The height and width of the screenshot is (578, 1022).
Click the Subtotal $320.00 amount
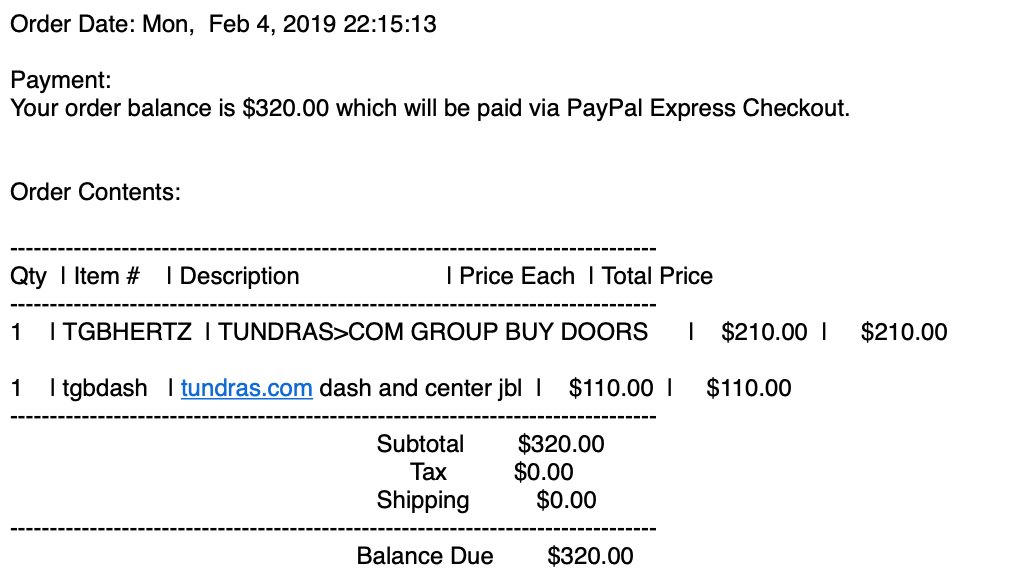[561, 444]
